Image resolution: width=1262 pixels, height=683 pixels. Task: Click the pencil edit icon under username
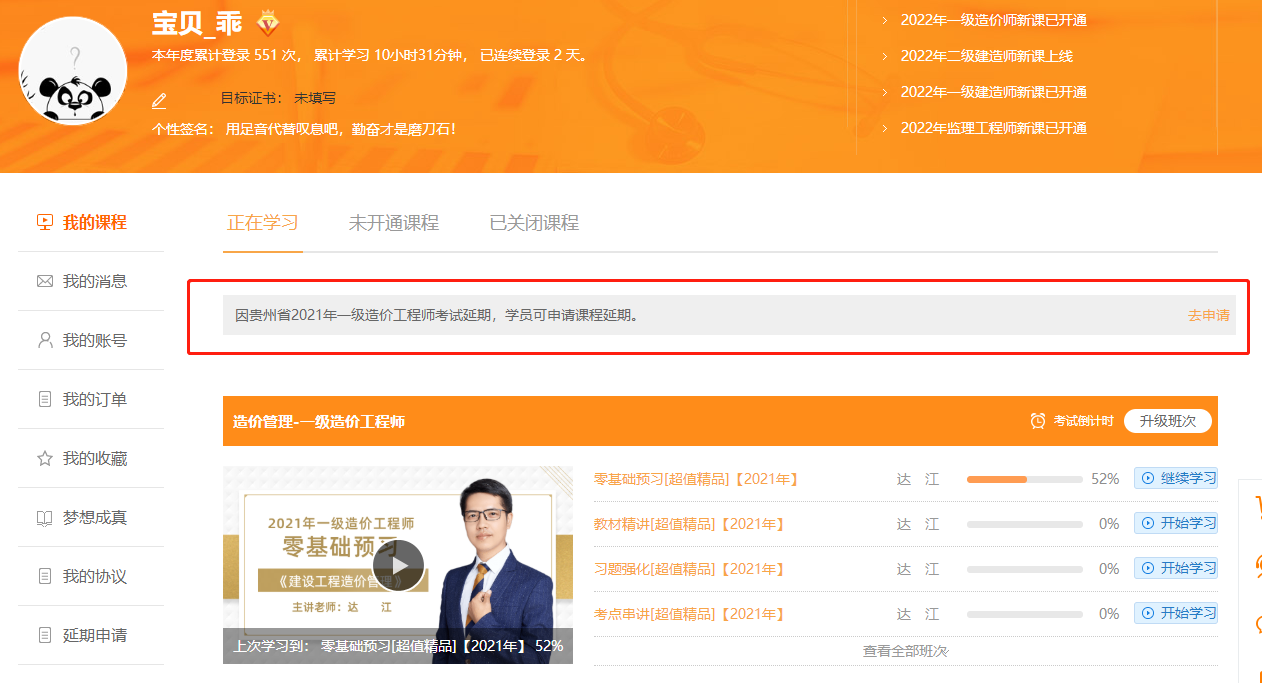(x=159, y=100)
